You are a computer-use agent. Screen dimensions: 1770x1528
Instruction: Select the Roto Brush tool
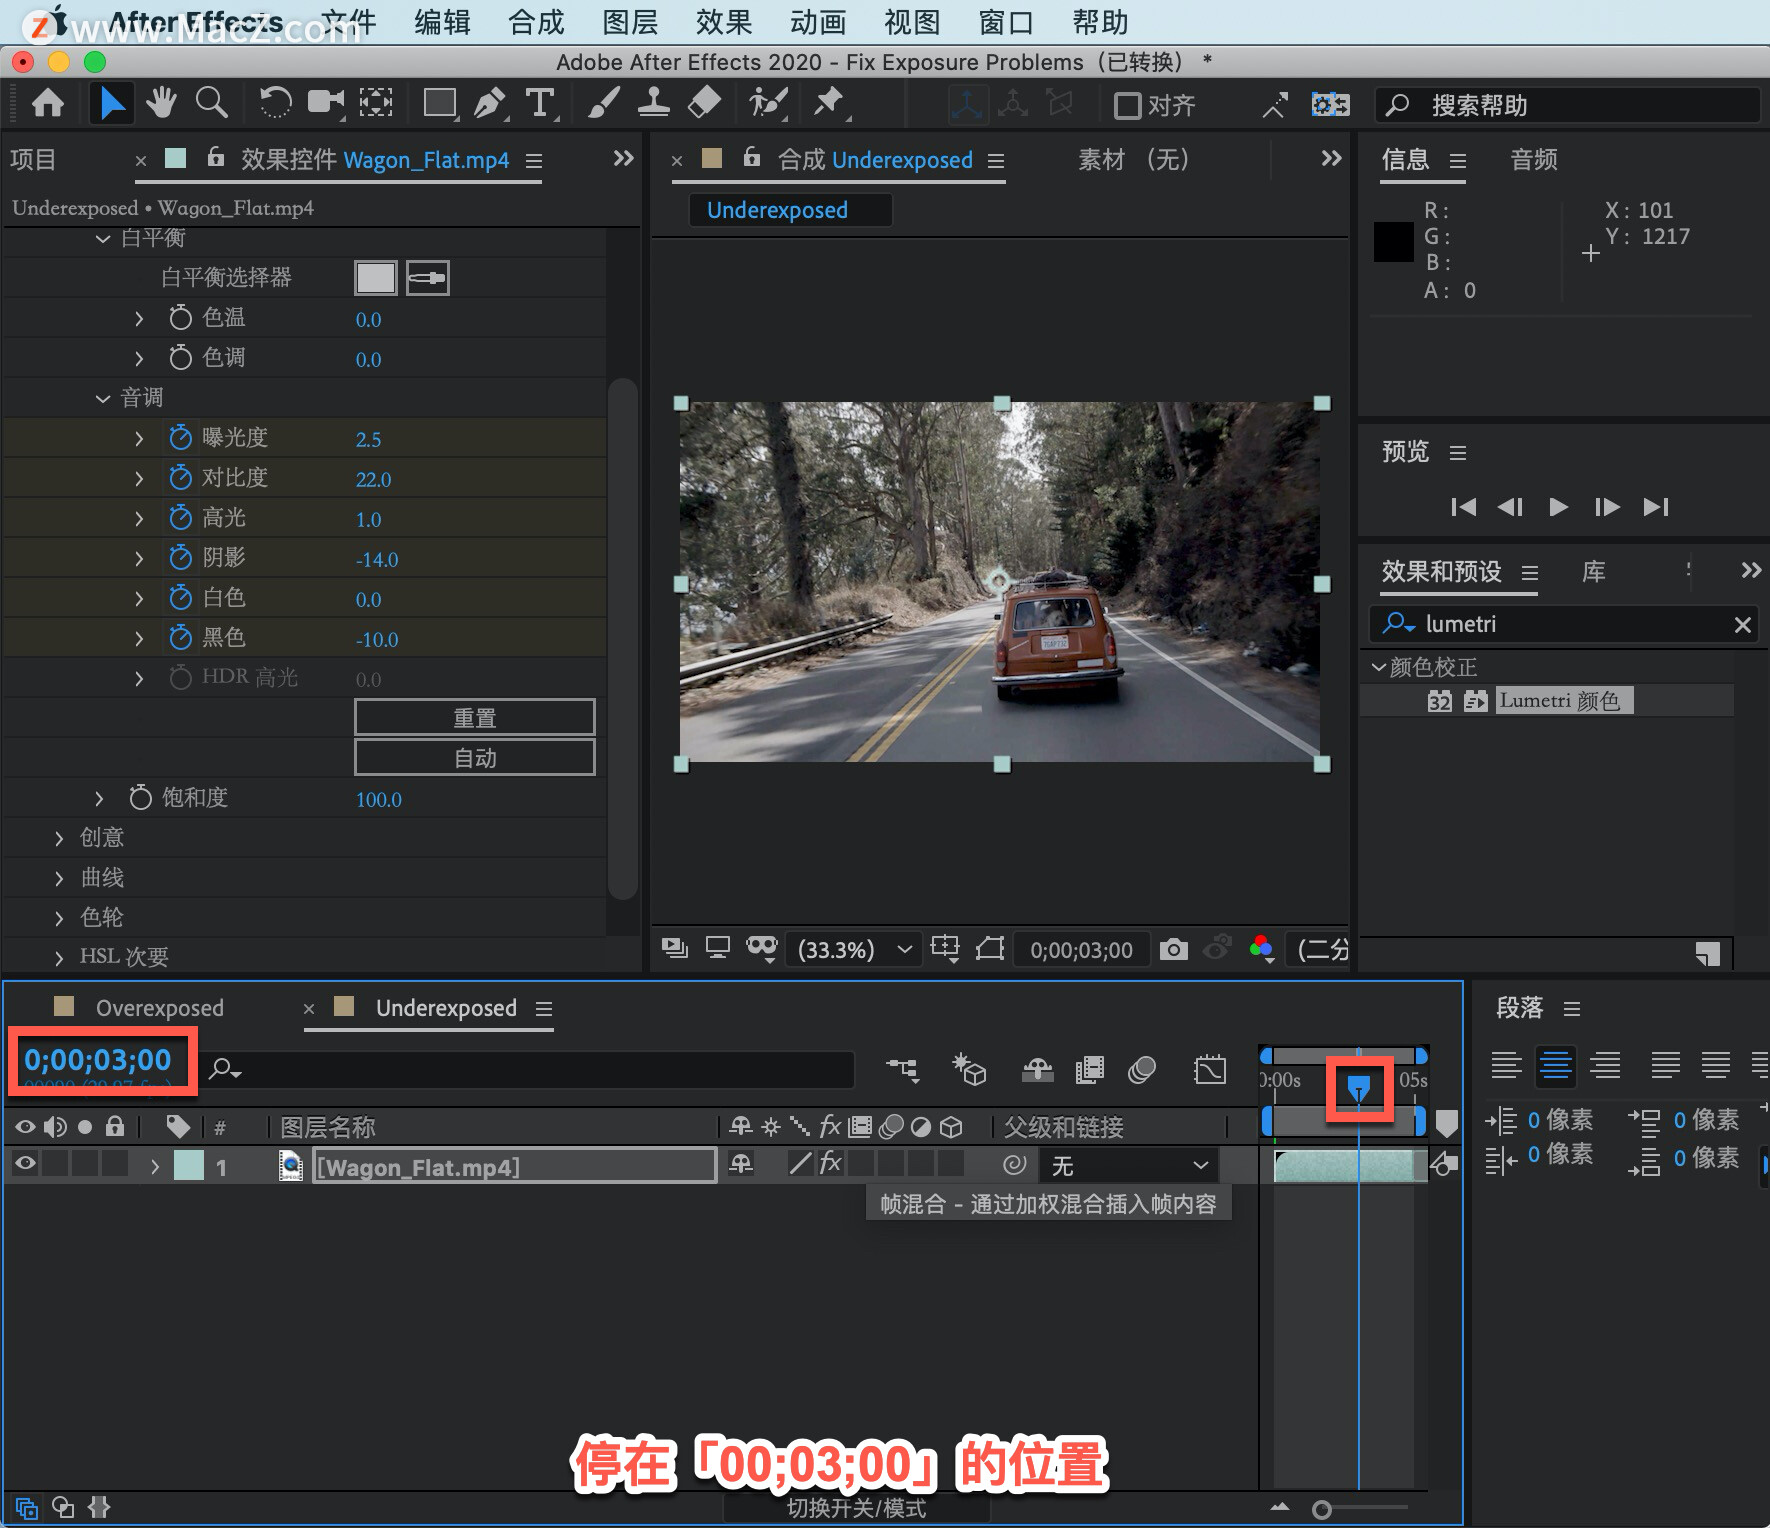pos(768,103)
